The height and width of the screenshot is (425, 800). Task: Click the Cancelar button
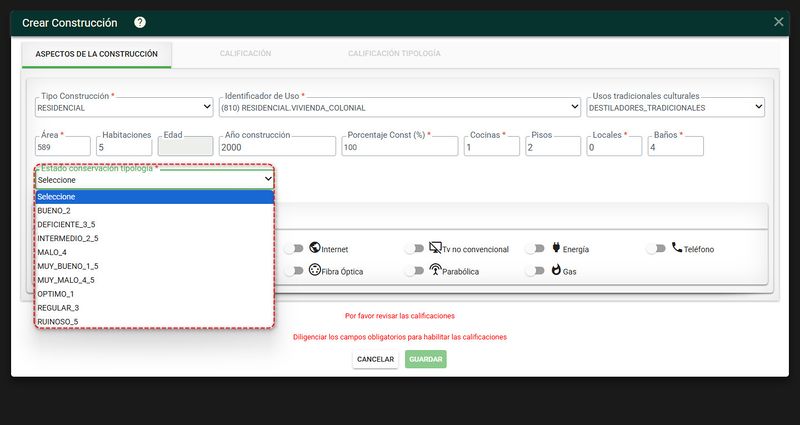coord(376,359)
